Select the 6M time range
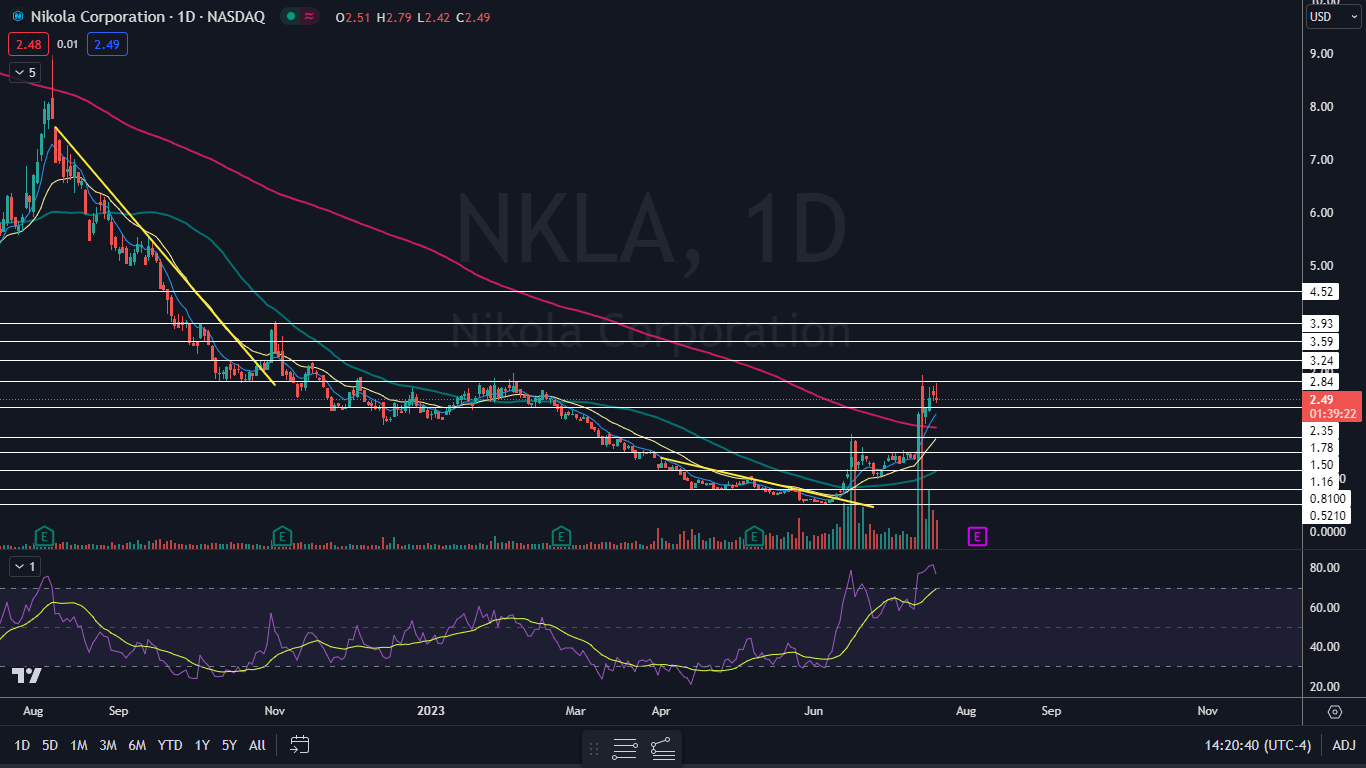The height and width of the screenshot is (768, 1366). [137, 744]
